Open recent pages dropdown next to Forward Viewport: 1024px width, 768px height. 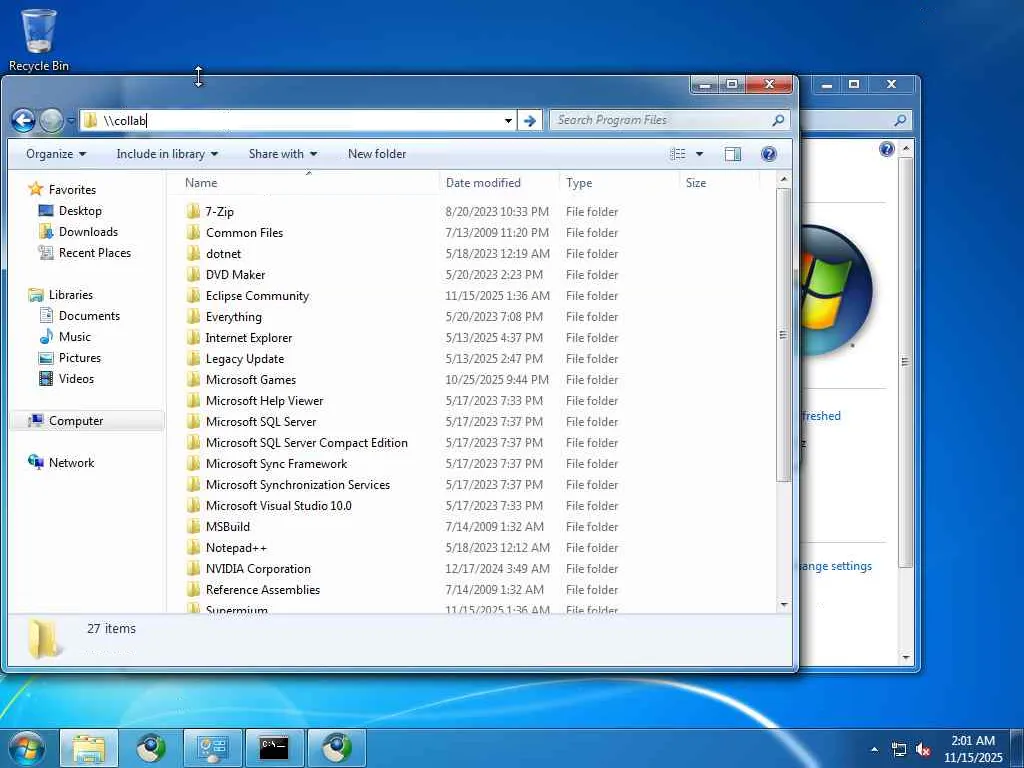pyautogui.click(x=71, y=121)
